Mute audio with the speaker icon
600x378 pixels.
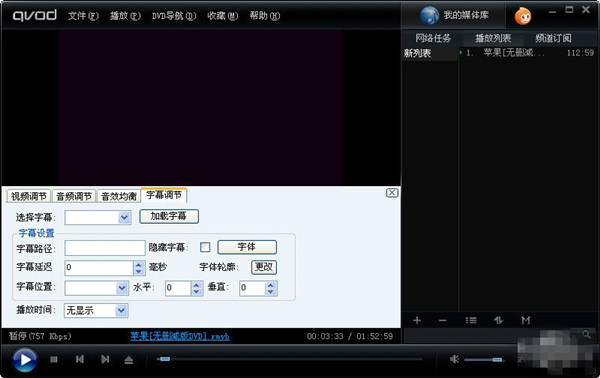[454, 359]
